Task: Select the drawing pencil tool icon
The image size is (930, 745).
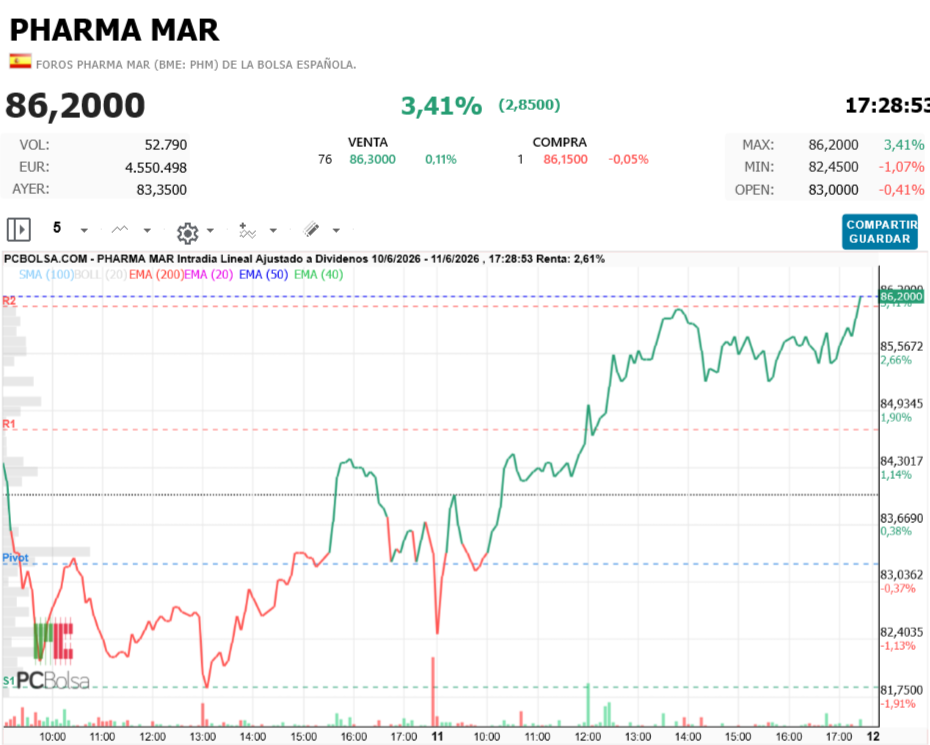Action: click(311, 230)
